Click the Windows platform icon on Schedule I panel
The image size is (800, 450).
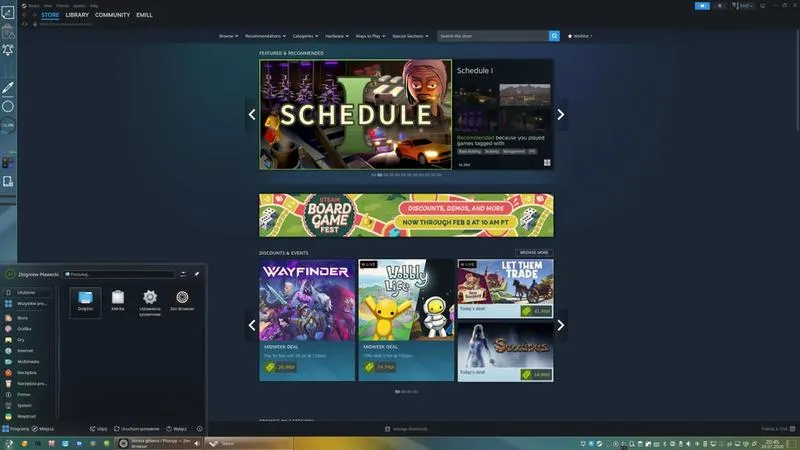(547, 163)
